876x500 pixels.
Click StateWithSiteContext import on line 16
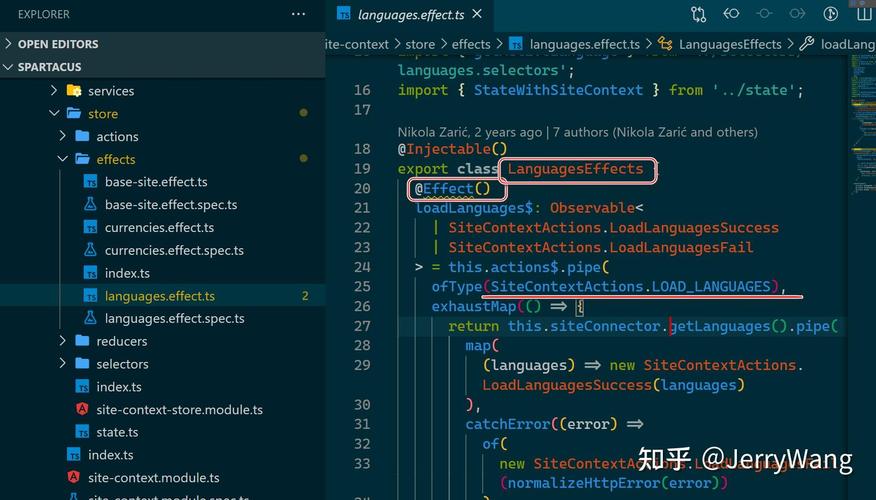click(x=558, y=90)
